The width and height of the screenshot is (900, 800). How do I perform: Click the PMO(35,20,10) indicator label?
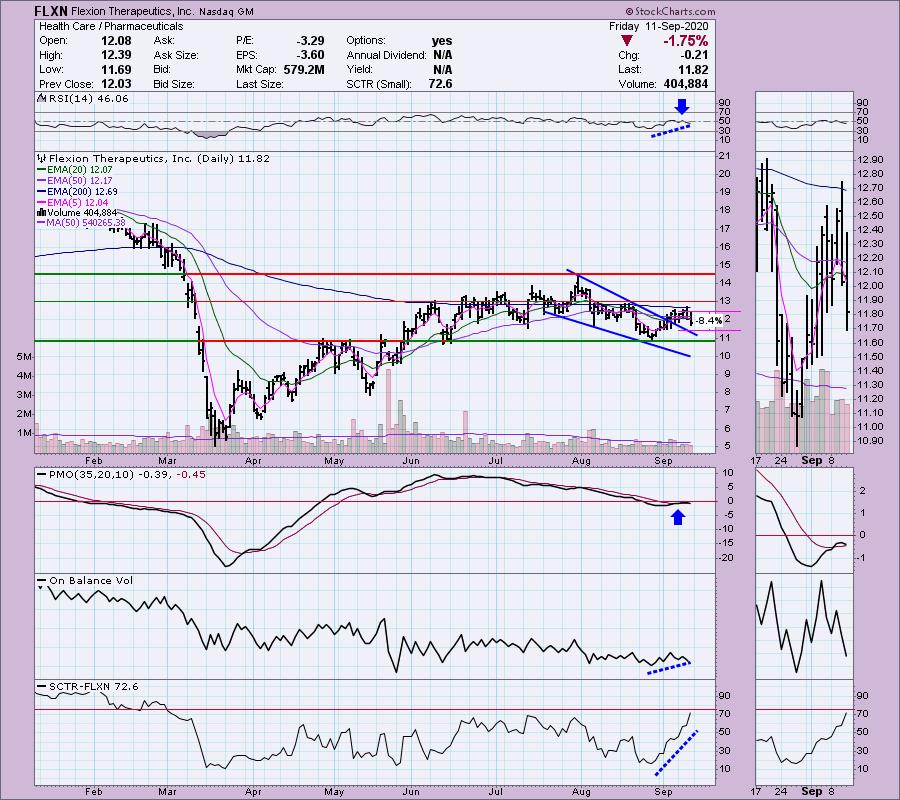[91, 475]
